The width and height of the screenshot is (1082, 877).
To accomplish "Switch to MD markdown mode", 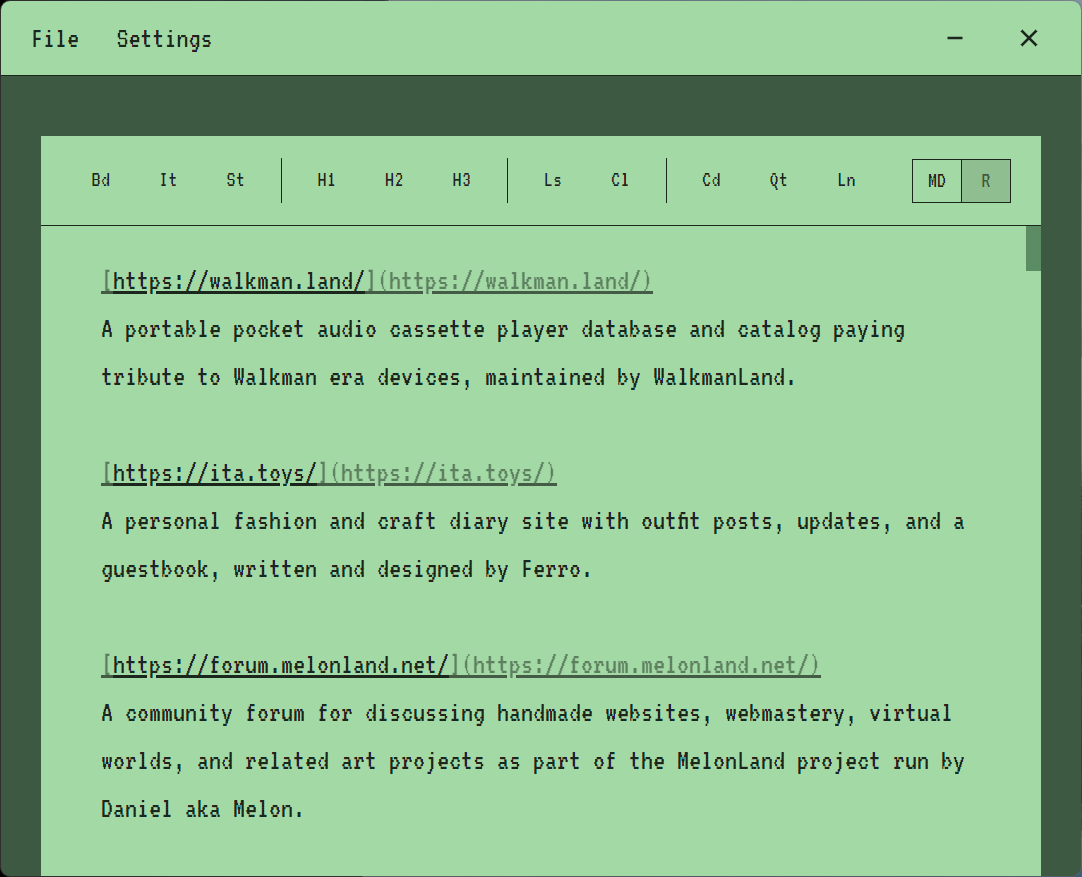I will [x=936, y=181].
